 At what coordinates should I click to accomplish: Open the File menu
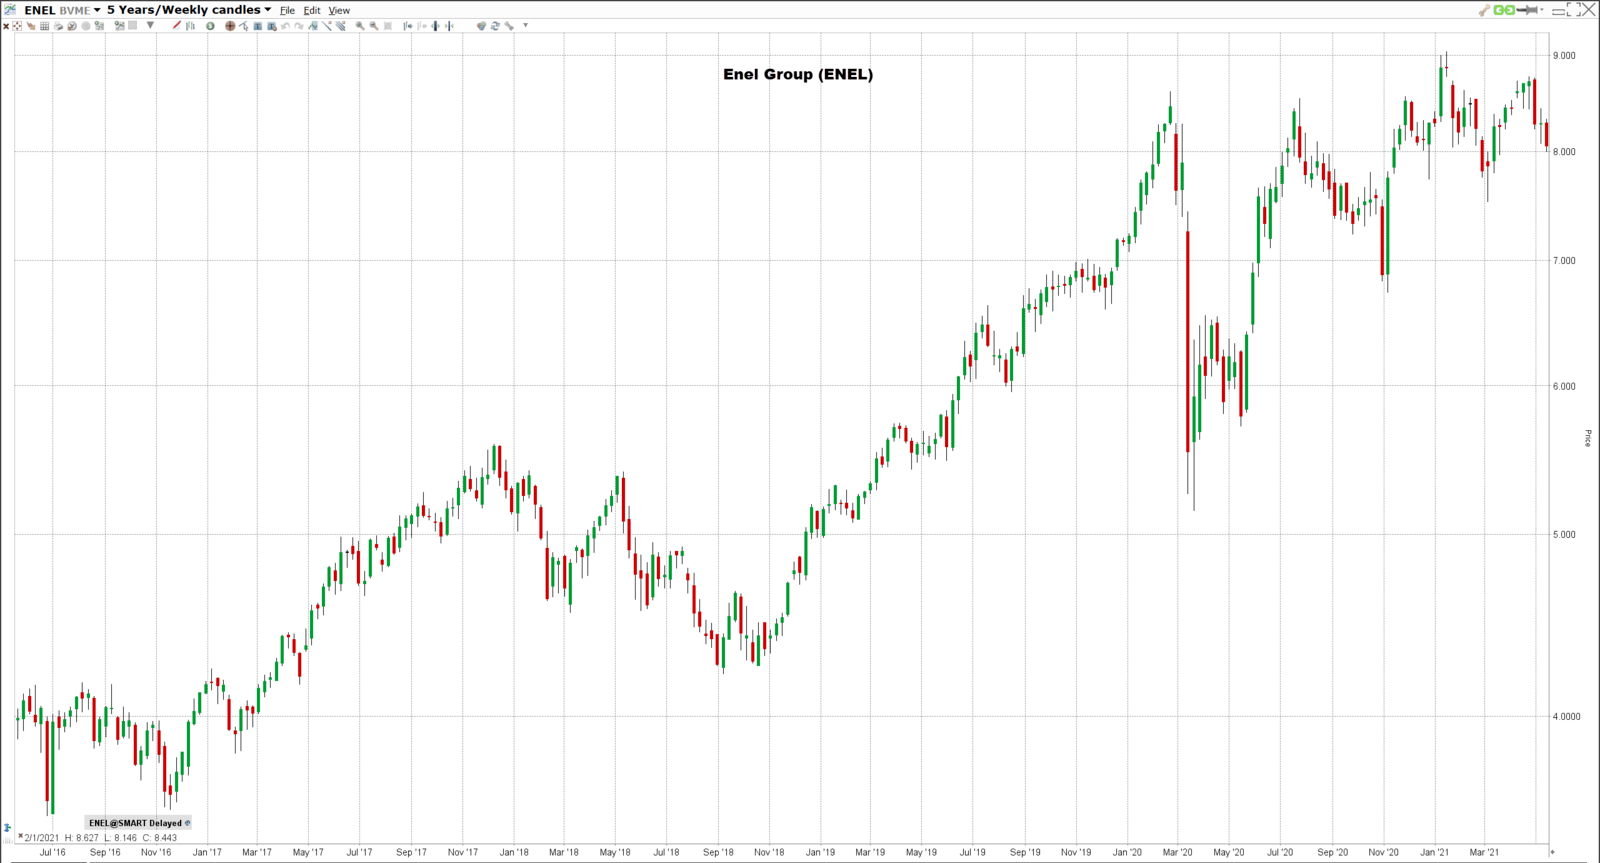pyautogui.click(x=287, y=11)
